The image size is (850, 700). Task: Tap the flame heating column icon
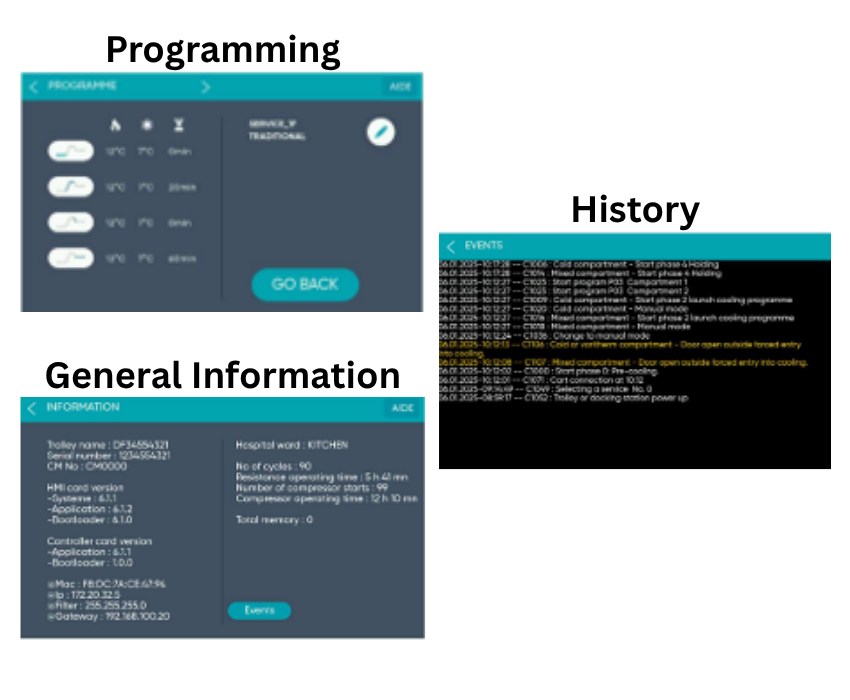click(115, 125)
